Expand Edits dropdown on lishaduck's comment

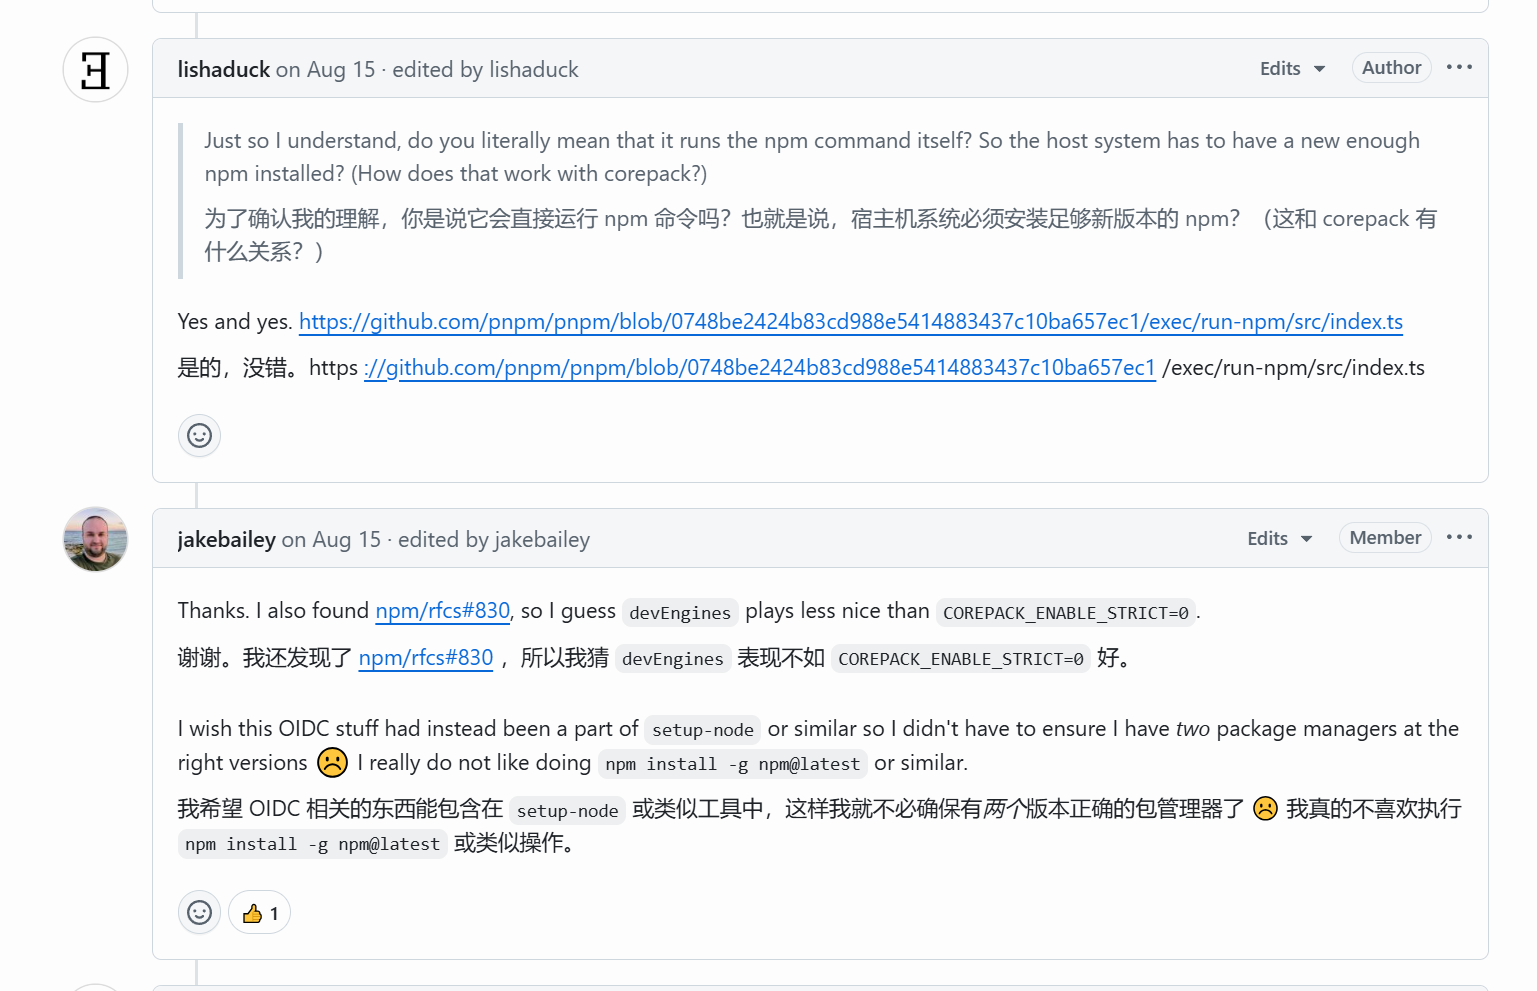[x=1292, y=69]
